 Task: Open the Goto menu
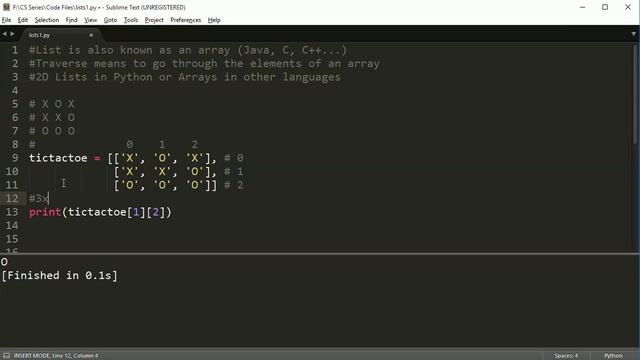pos(110,20)
